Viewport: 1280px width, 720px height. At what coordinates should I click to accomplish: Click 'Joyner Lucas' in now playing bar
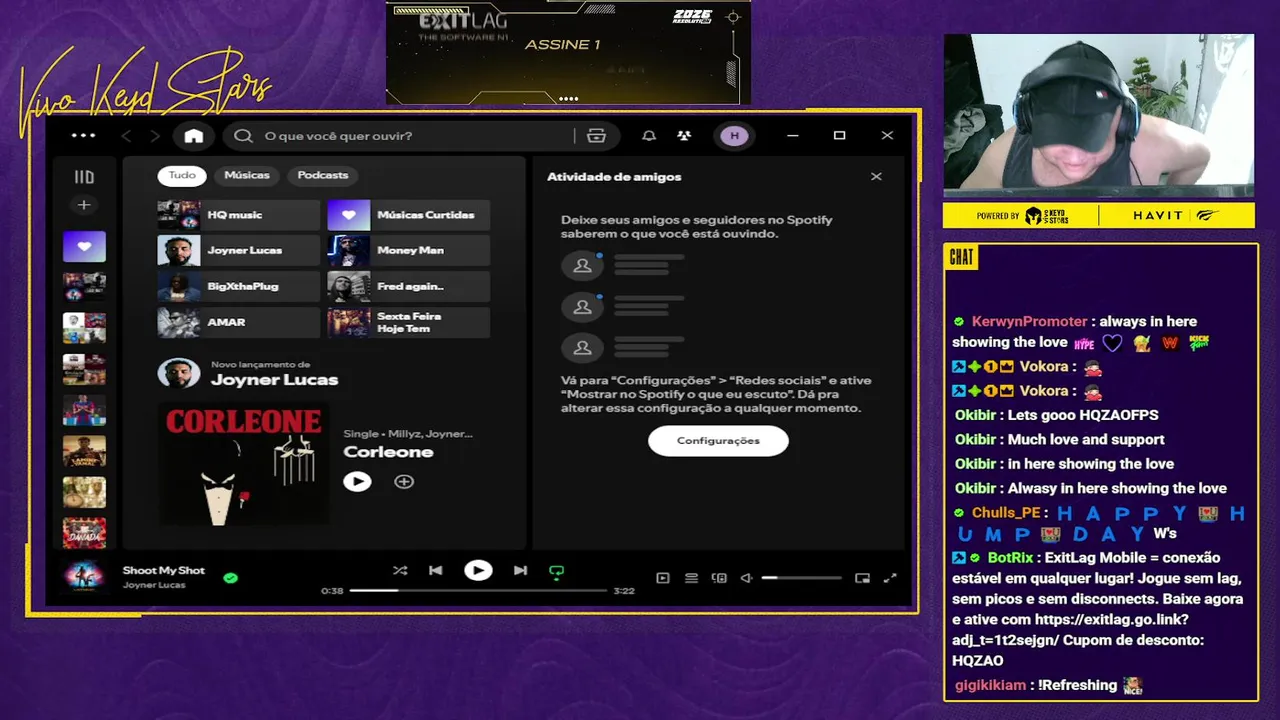click(x=154, y=585)
